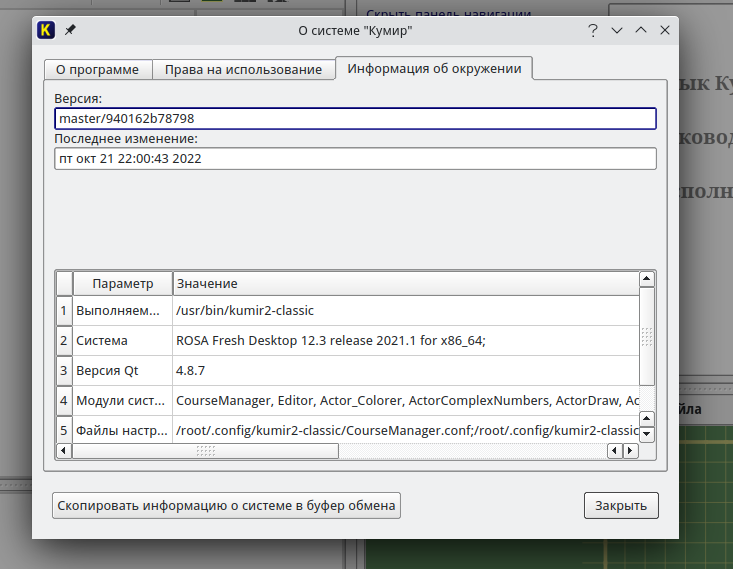Click the Значение column header
Image resolution: width=733 pixels, height=569 pixels.
406,284
